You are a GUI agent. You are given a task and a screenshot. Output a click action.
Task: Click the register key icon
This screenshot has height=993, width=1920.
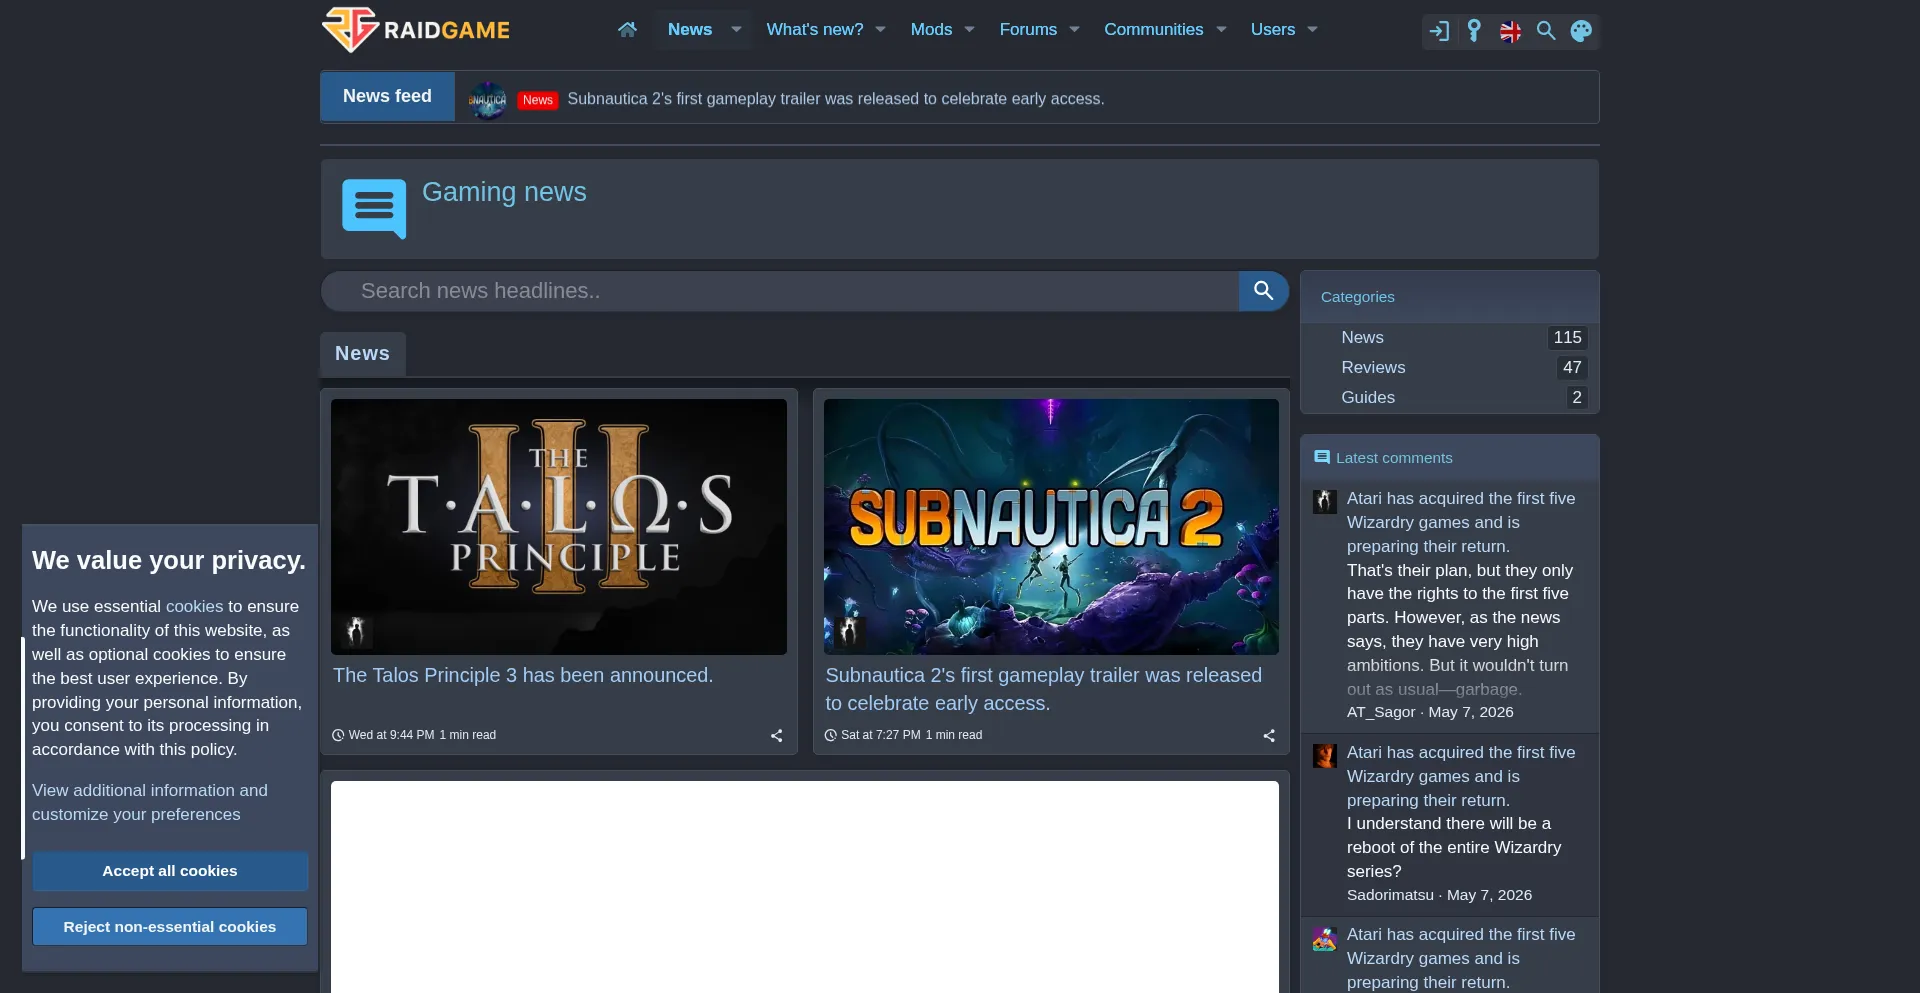tap(1474, 31)
